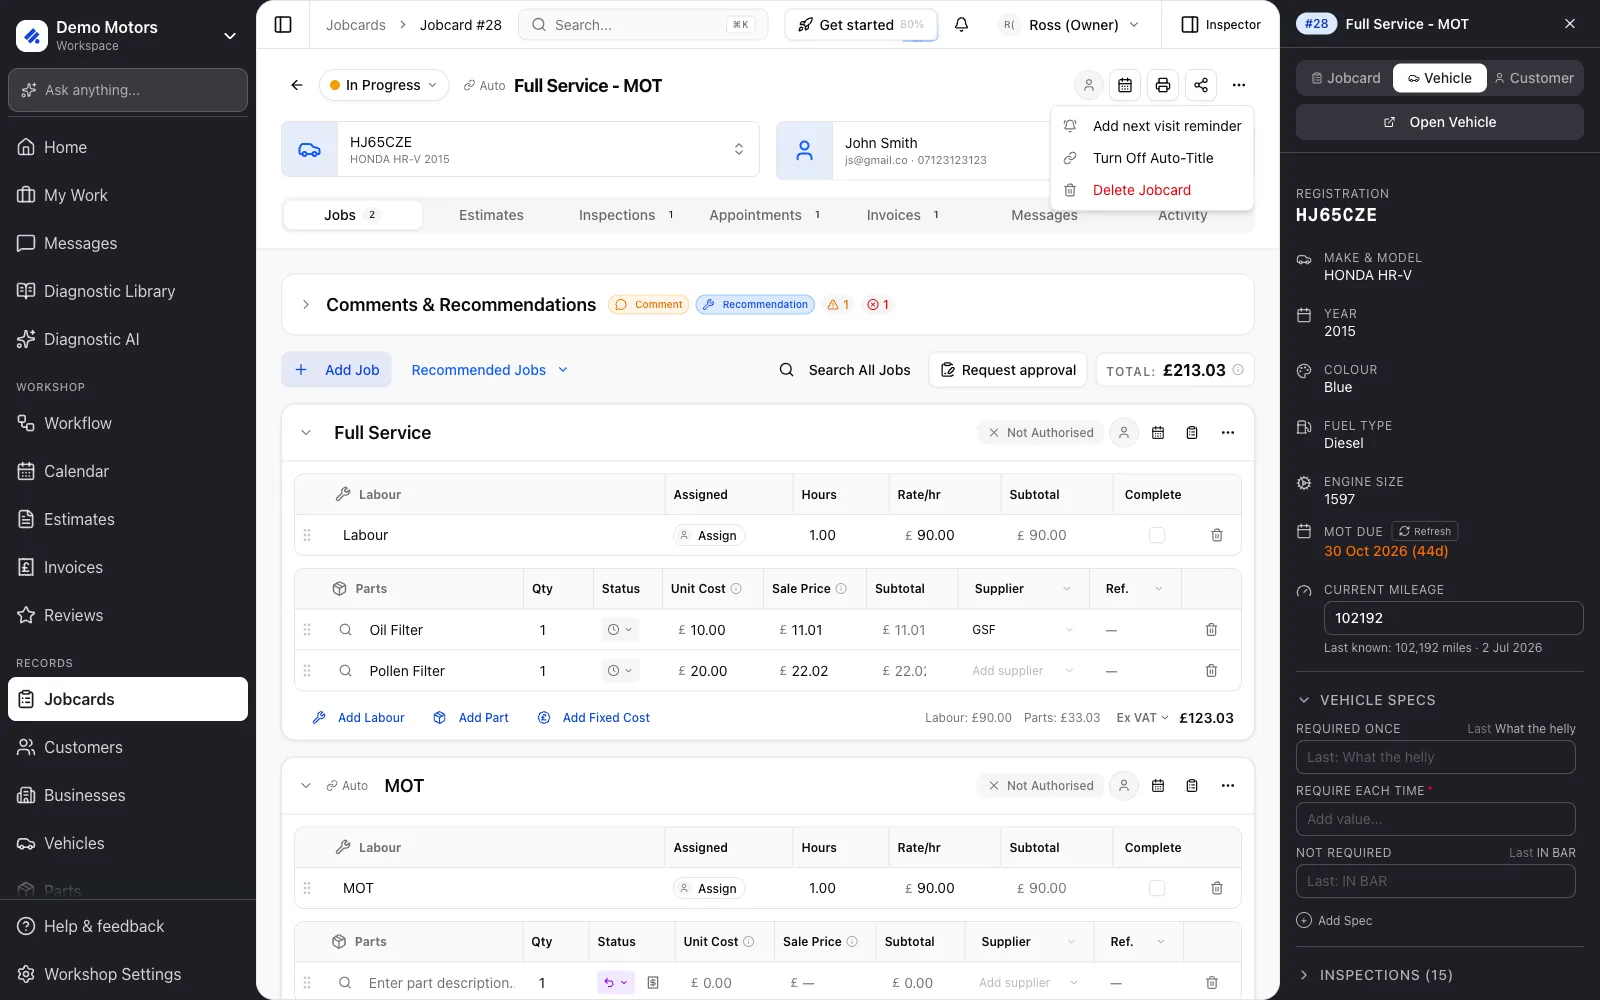1600x1000 pixels.
Task: Click the Add Job button
Action: (x=337, y=370)
